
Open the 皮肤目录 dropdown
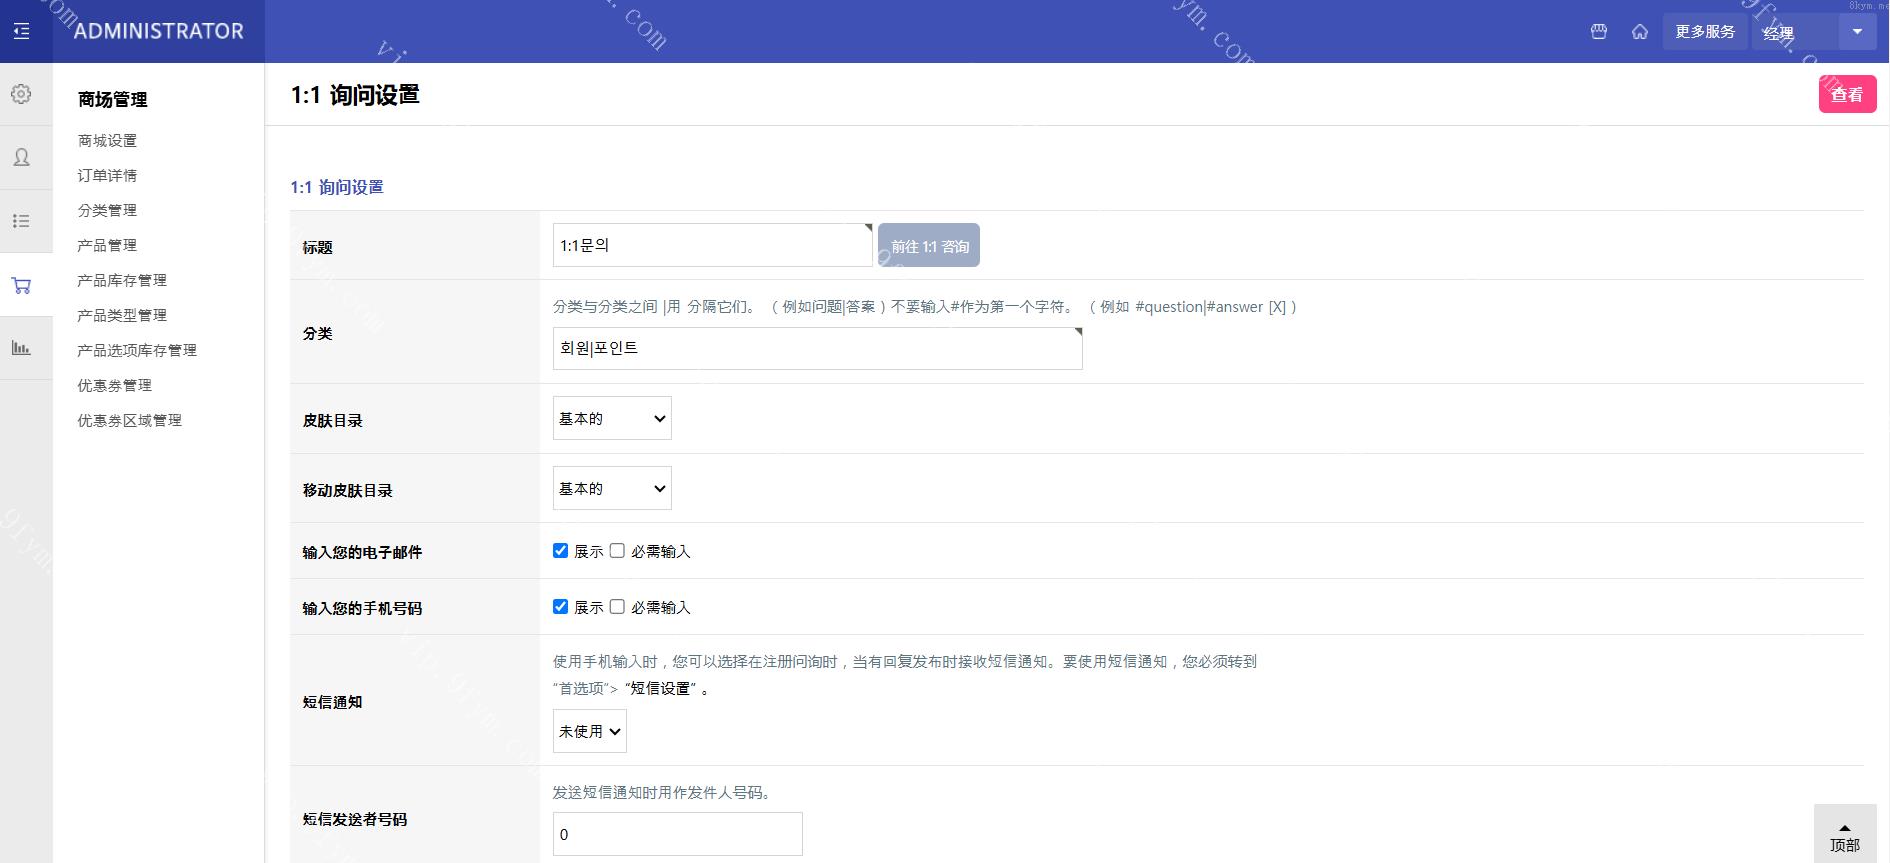click(x=612, y=419)
